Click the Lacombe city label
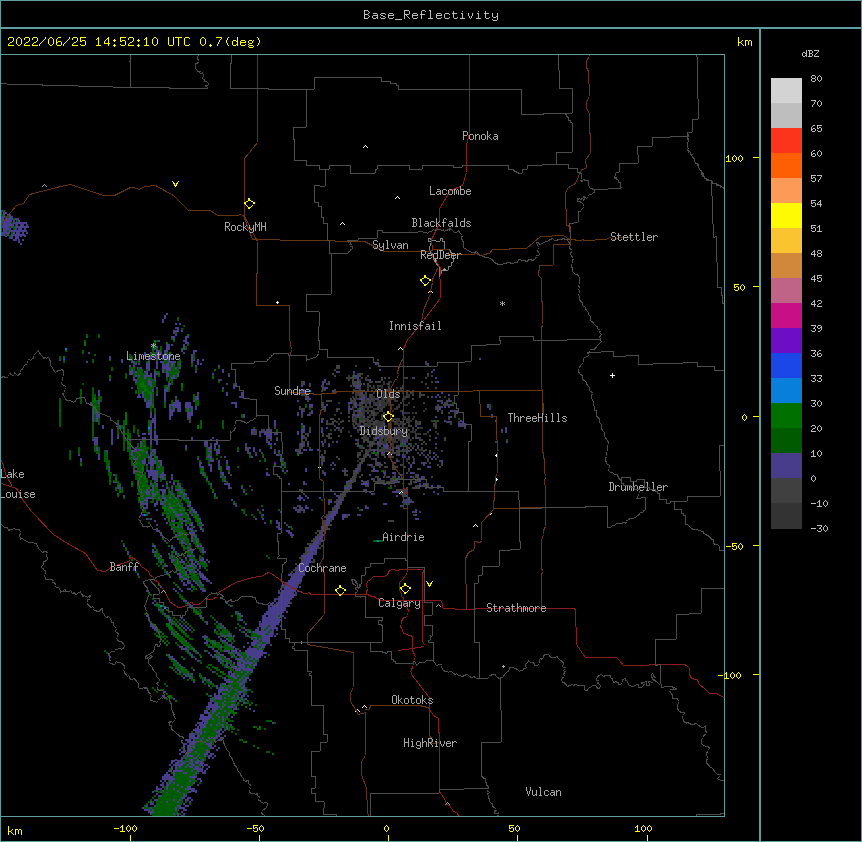This screenshot has height=842, width=862. 450,191
